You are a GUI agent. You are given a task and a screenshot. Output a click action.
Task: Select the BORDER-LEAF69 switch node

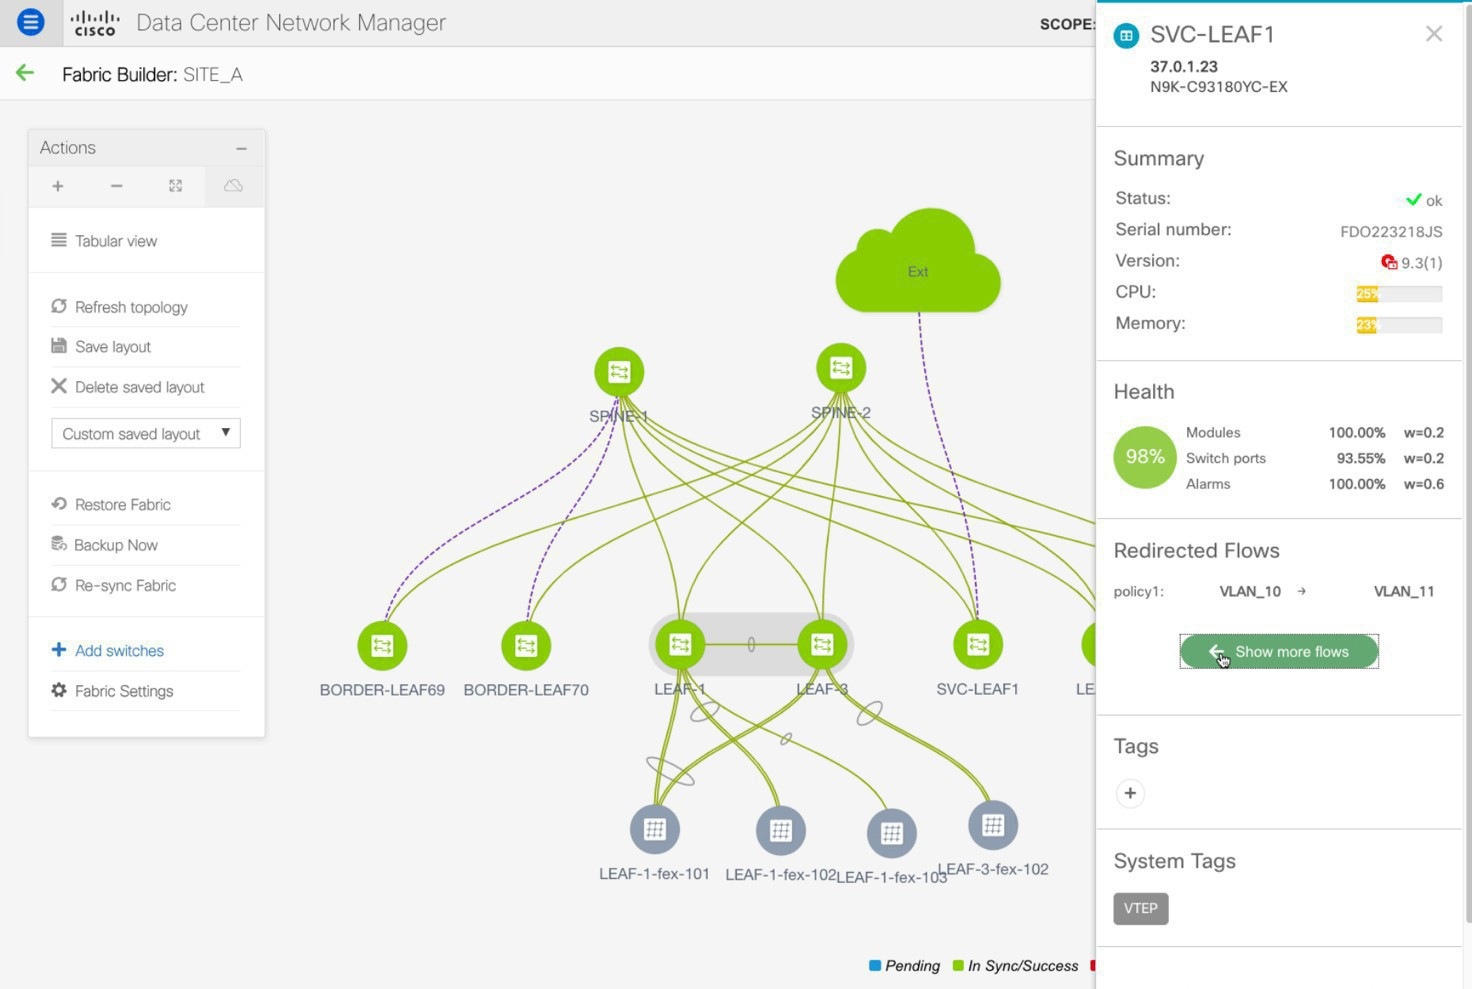tap(382, 646)
